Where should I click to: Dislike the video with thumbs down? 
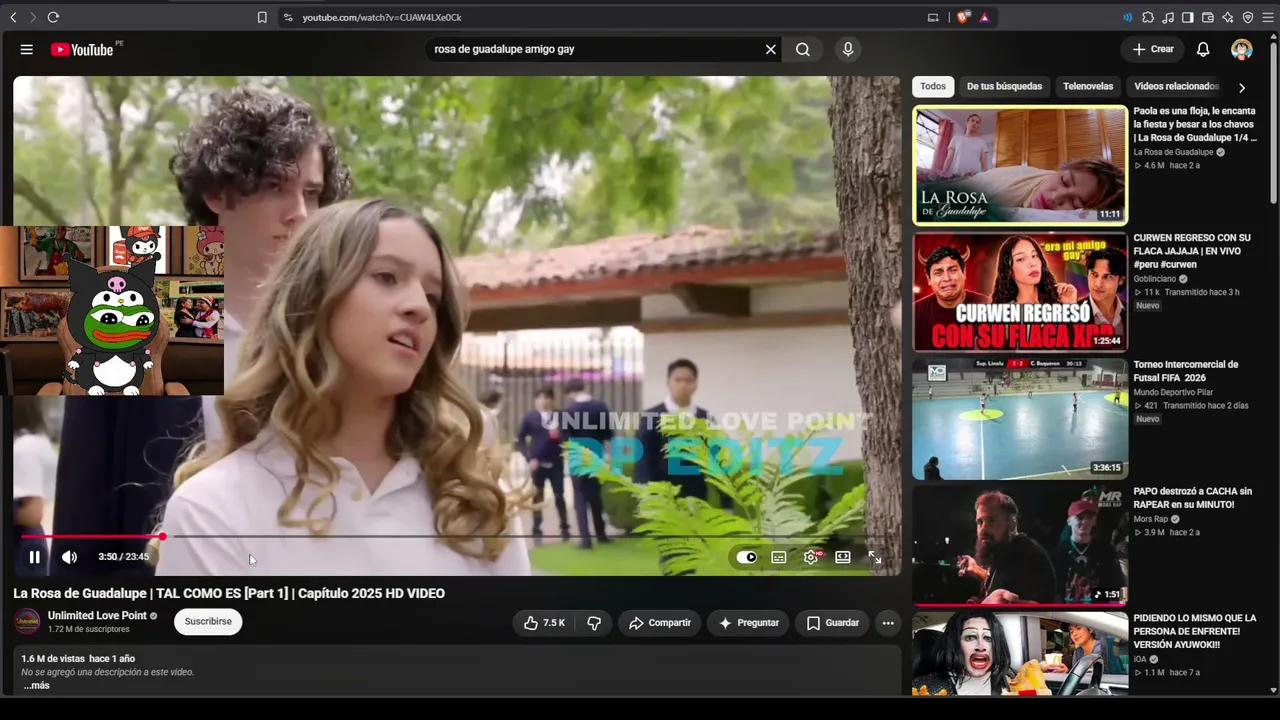click(594, 623)
